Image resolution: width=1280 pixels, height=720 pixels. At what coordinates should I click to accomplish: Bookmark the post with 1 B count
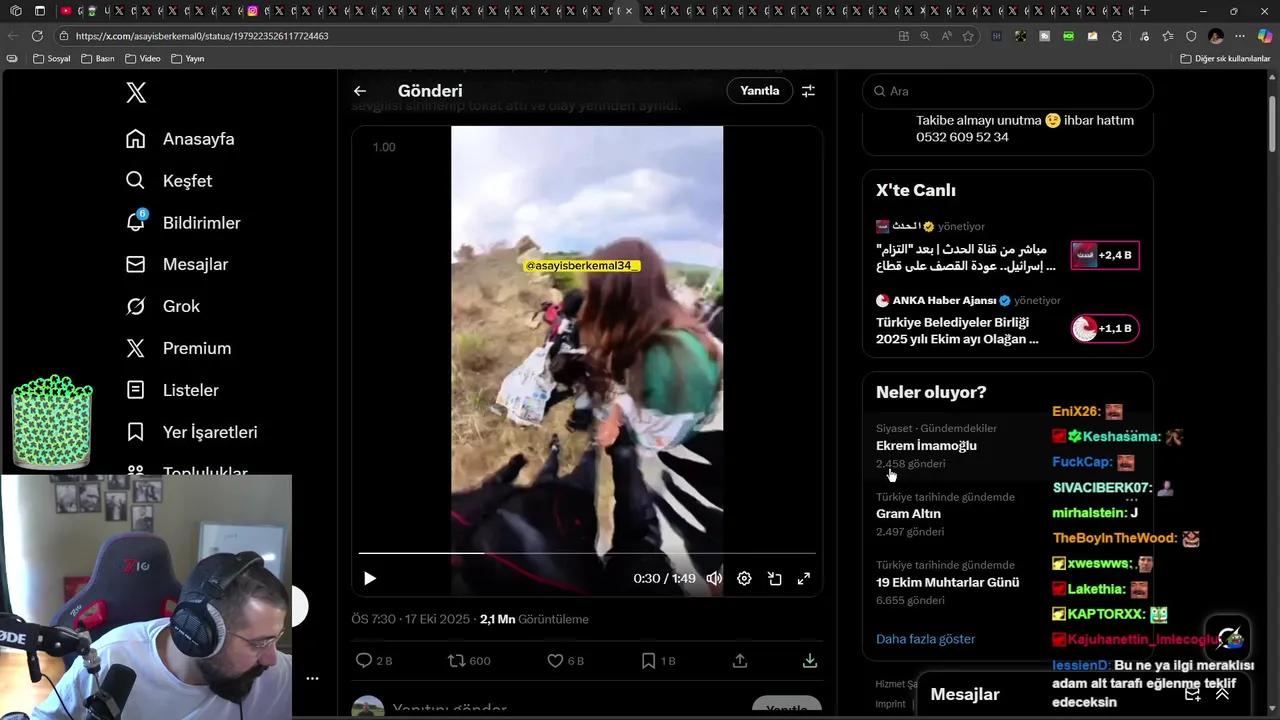(658, 661)
